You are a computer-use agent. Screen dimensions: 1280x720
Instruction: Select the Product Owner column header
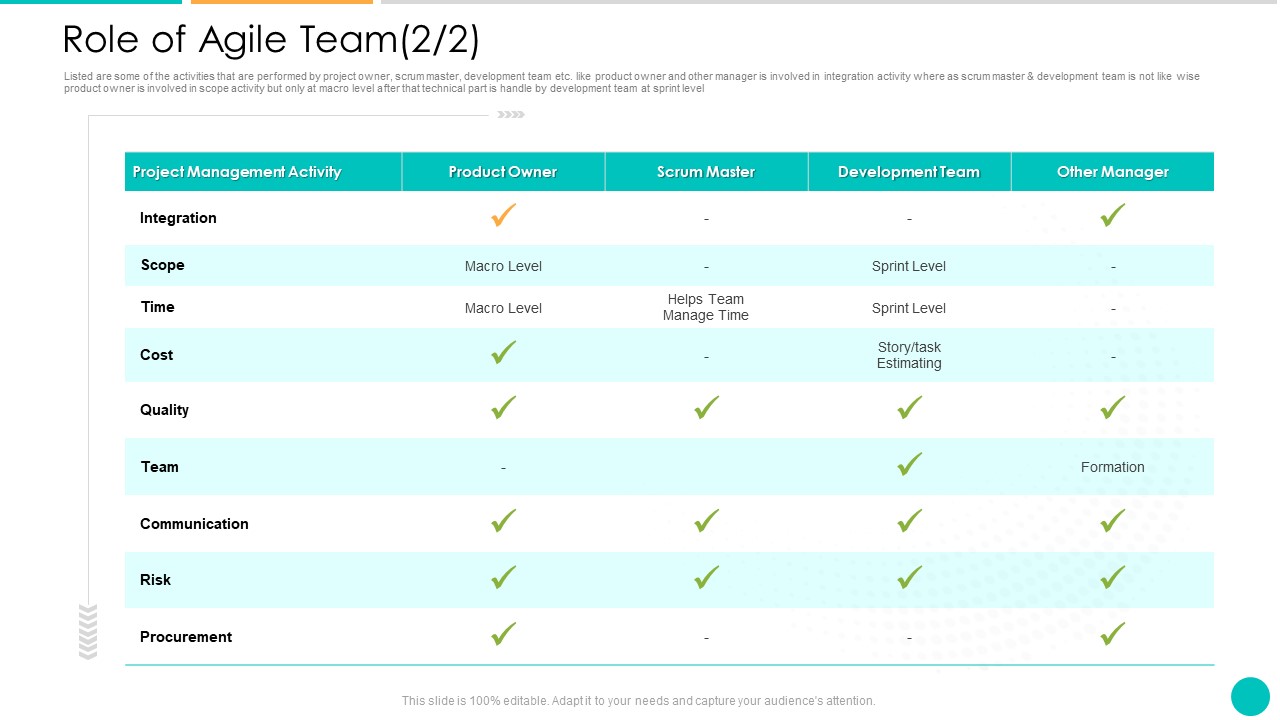point(503,172)
